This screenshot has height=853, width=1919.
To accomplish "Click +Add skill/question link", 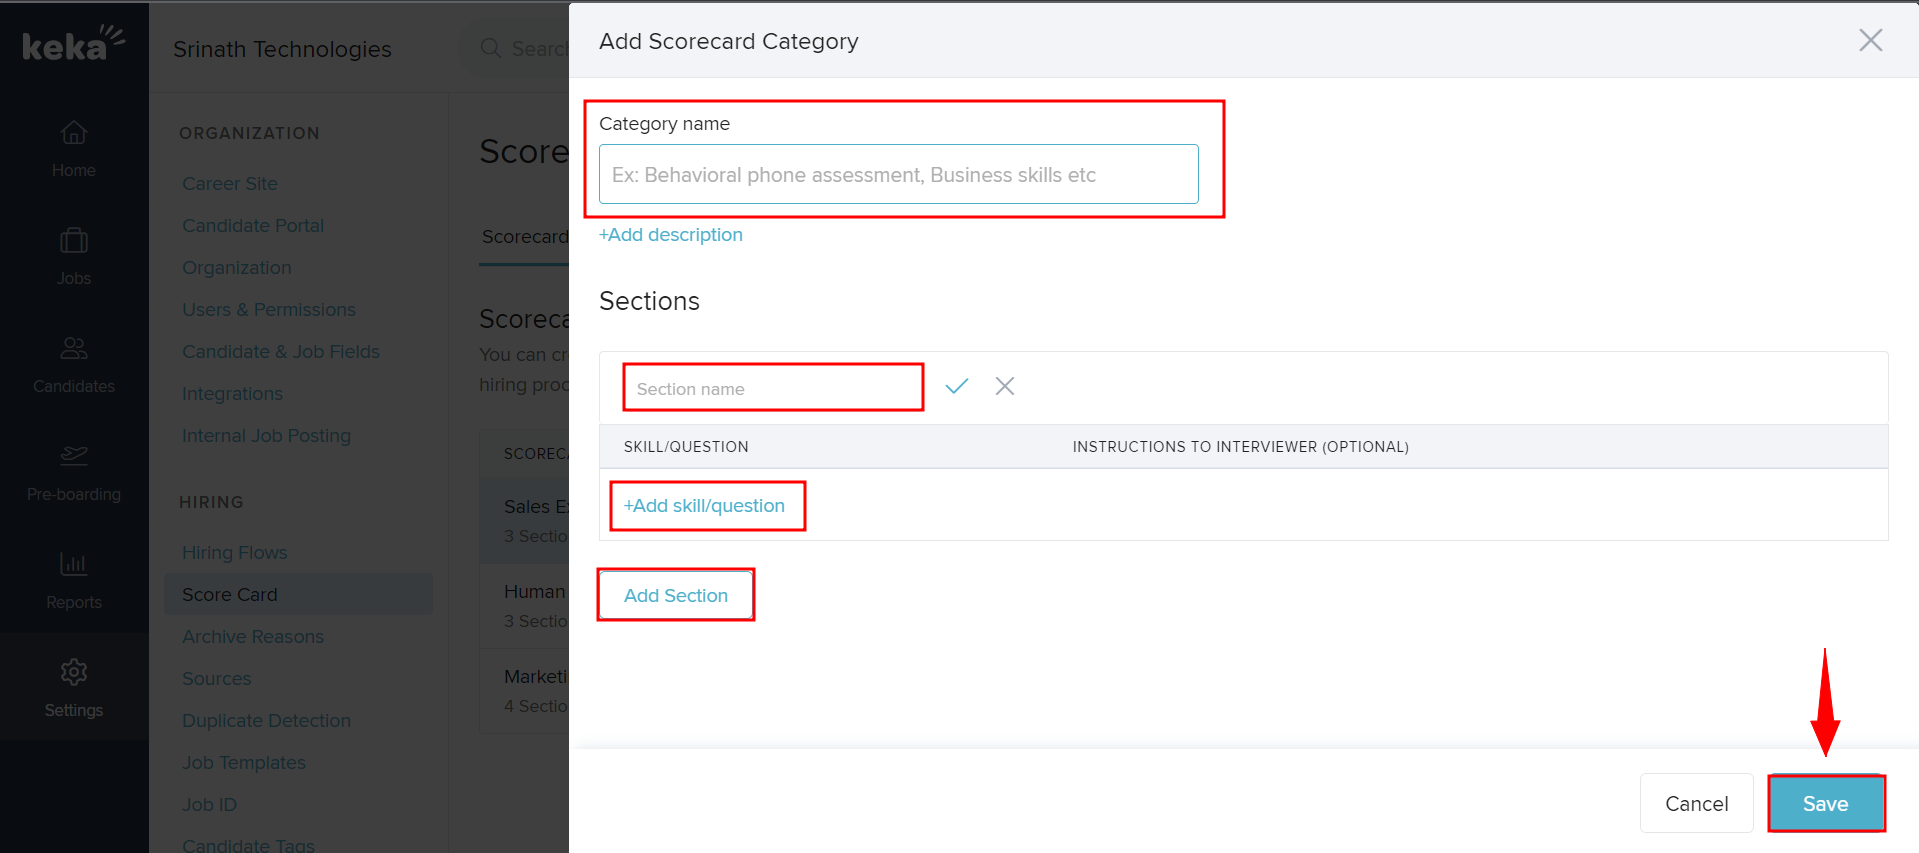I will 705,506.
